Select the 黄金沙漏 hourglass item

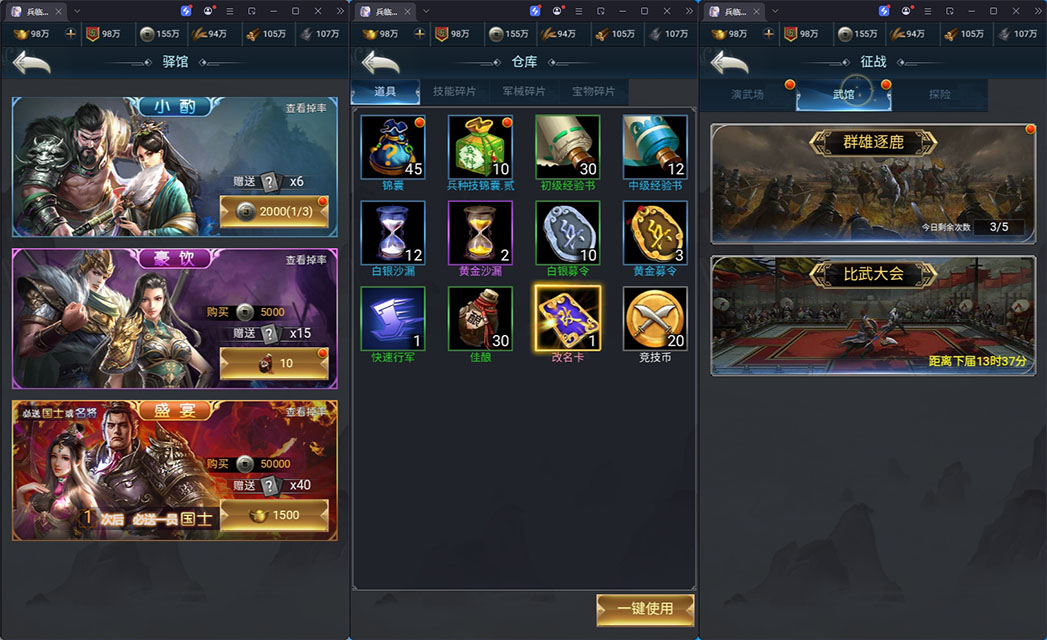pos(480,233)
